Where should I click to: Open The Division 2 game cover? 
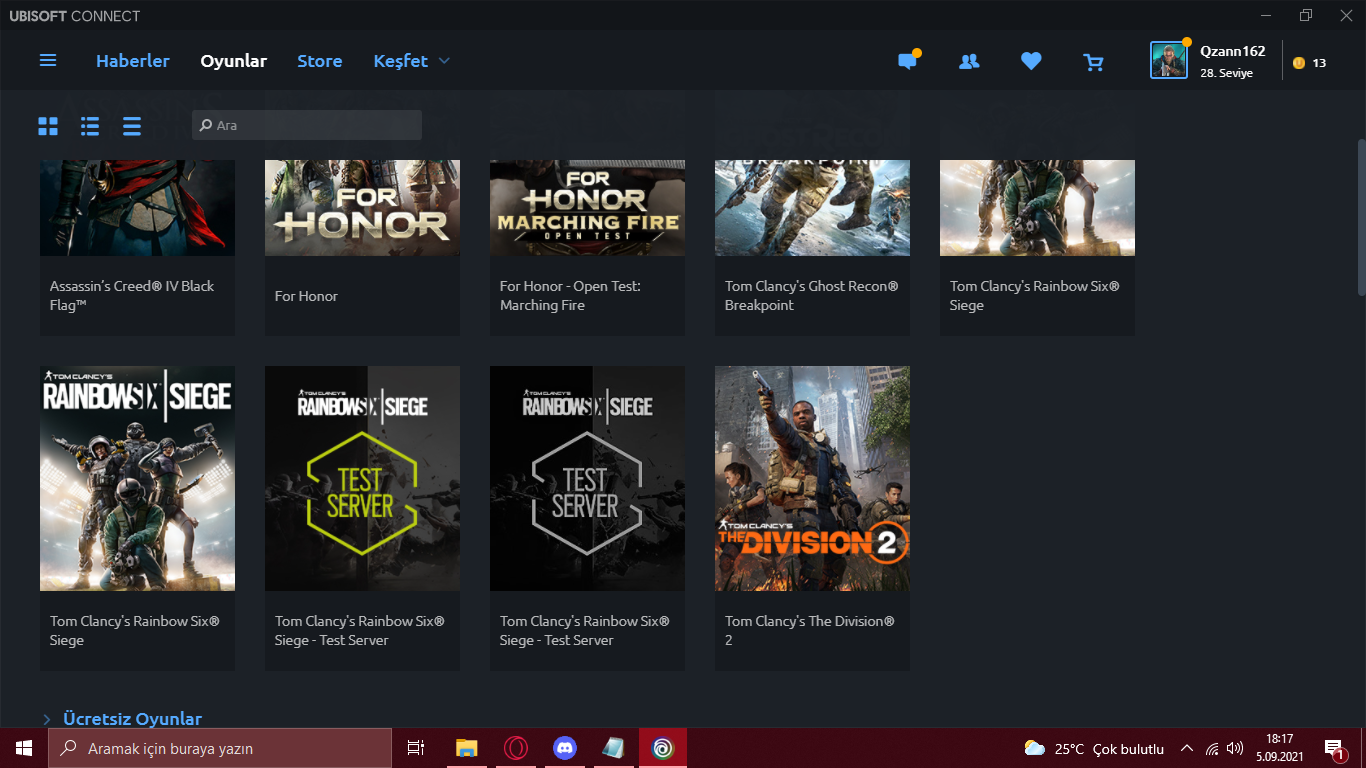(812, 478)
